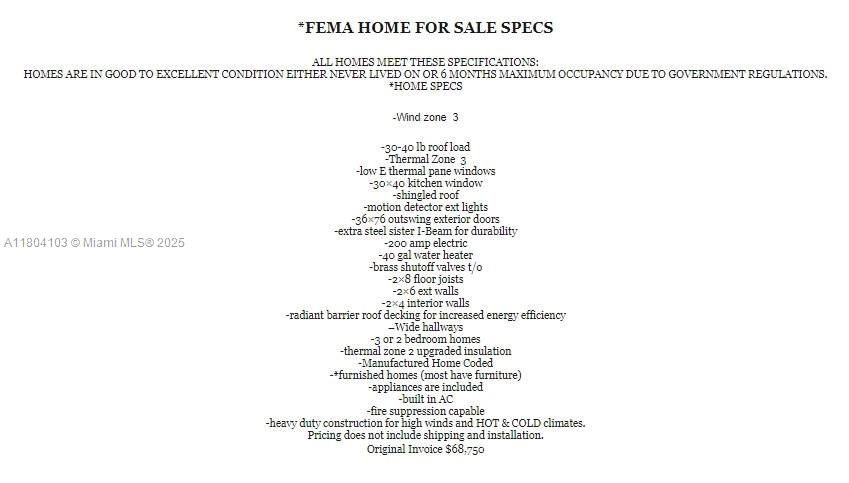Screen dimensions: 849x483
Task: Click the 'motion detector ext lights' line
Action: (x=425, y=207)
